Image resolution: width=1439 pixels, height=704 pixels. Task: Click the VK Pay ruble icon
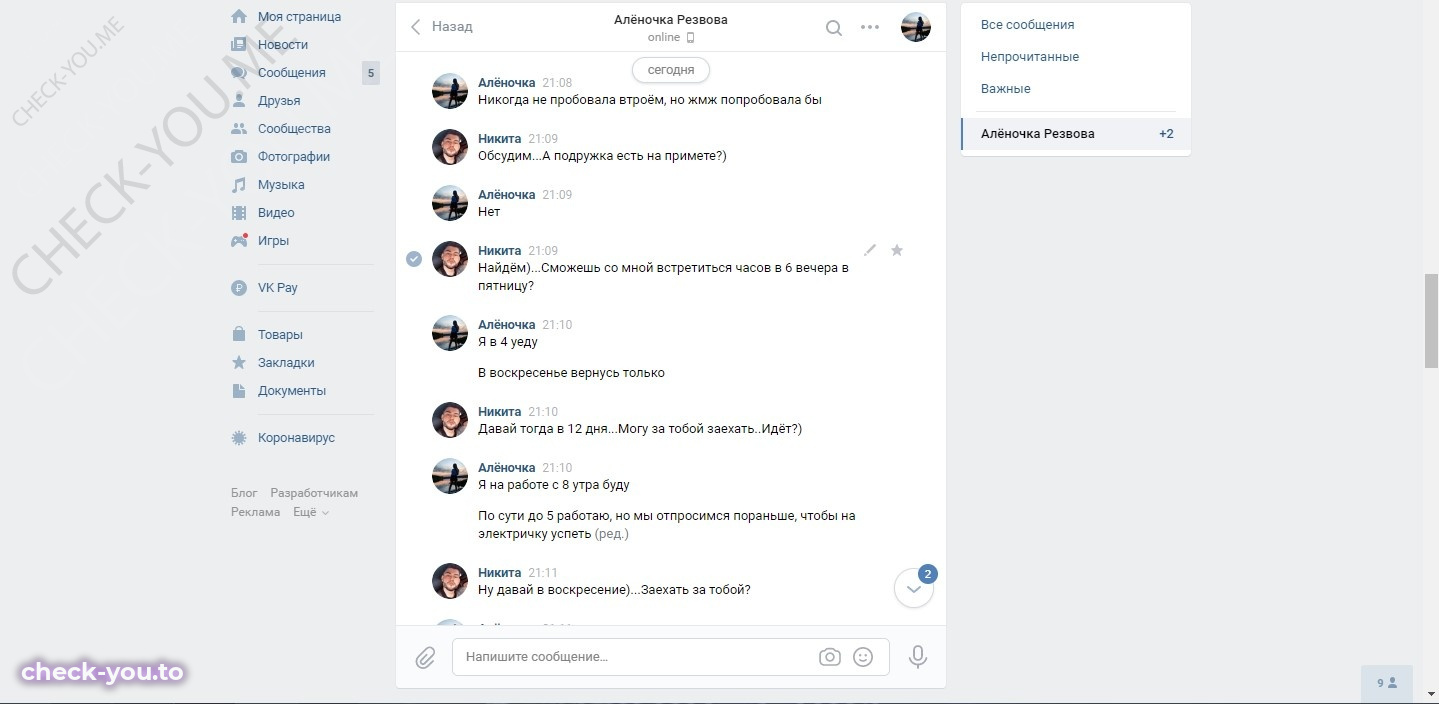(x=239, y=287)
